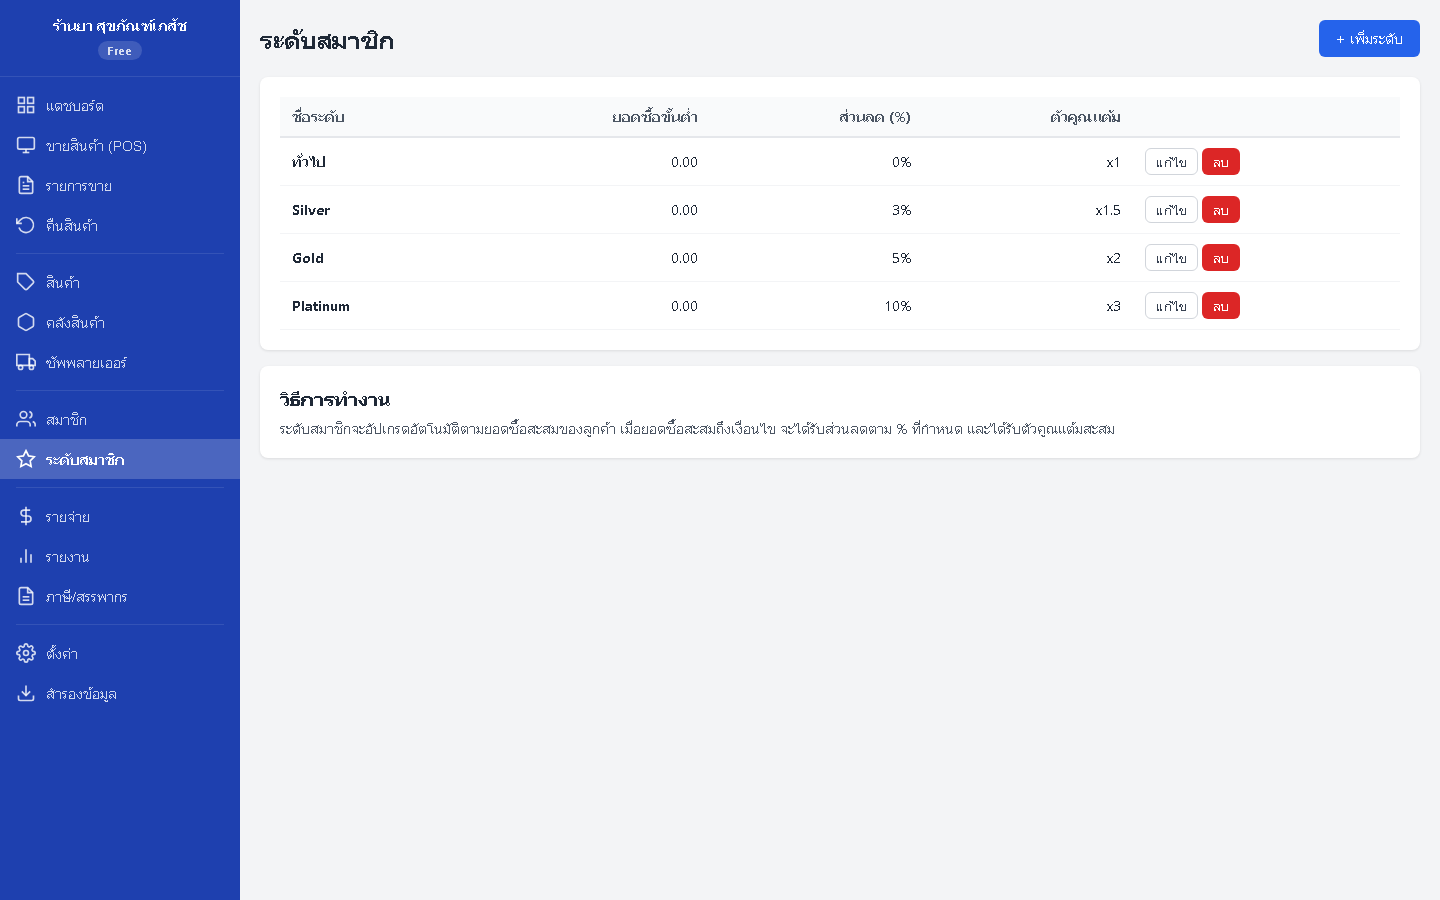Screen dimensions: 1440x900
Task: Click the dashboard grid icon in sidebar
Action: pos(26,105)
